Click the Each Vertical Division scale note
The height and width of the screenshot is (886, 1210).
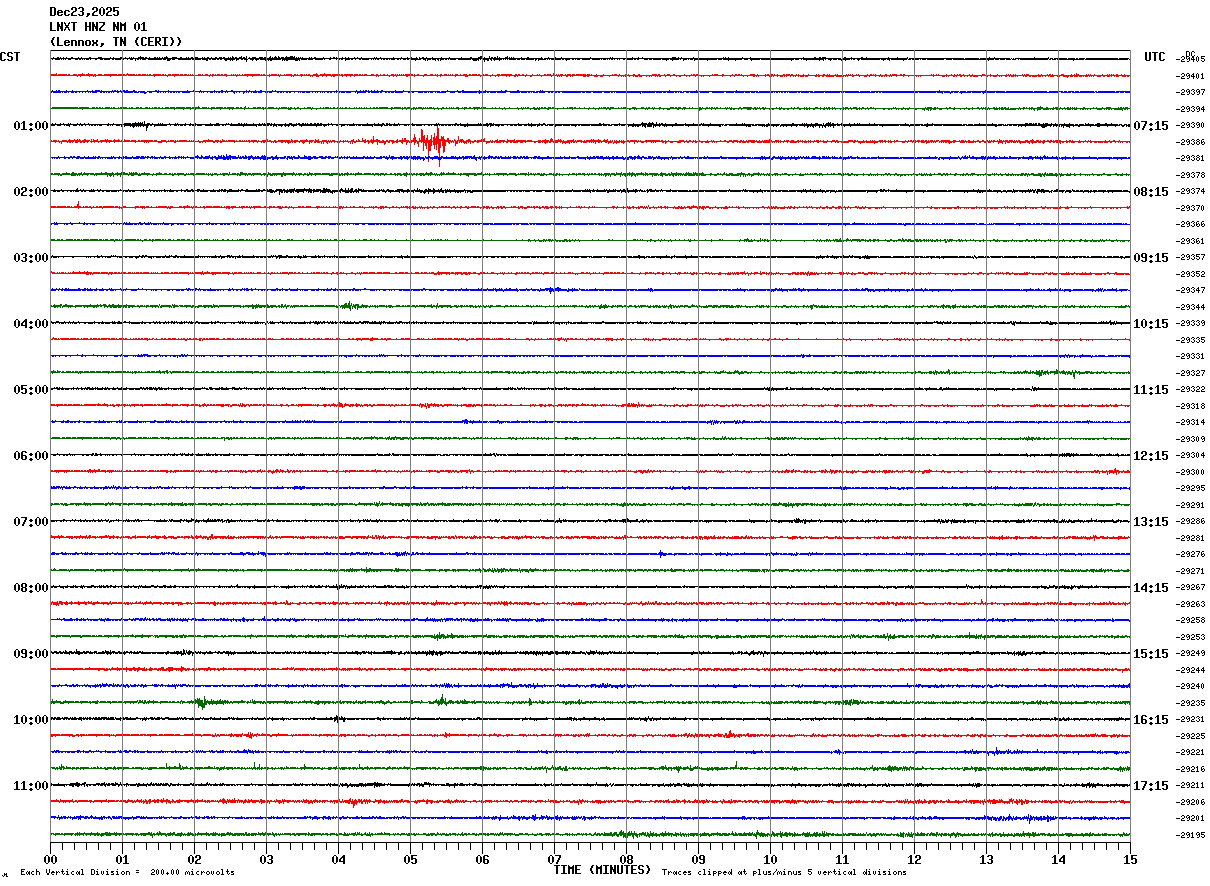click(127, 873)
